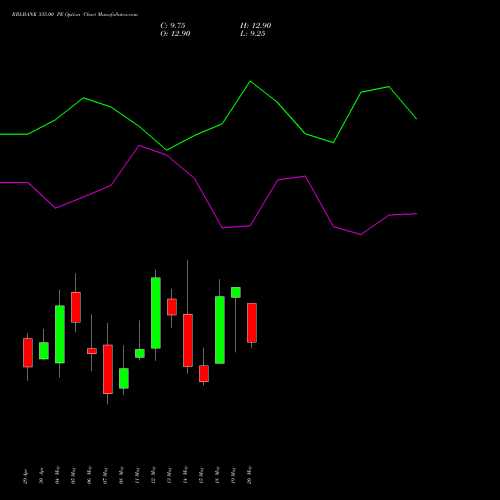Click the small green candle above 11 May
The width and height of the screenshot is (500, 500).
(140, 353)
